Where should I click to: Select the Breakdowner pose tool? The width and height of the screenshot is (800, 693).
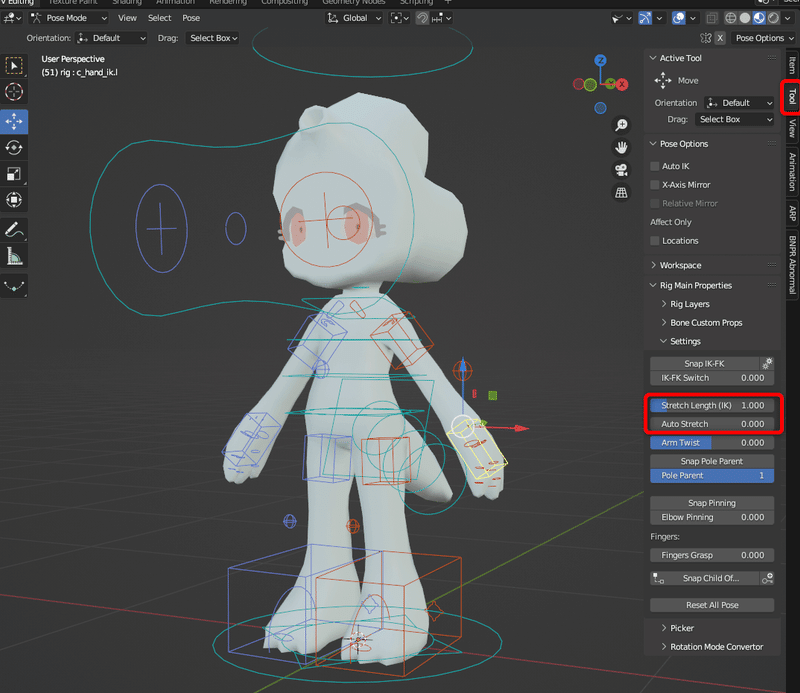(14, 286)
